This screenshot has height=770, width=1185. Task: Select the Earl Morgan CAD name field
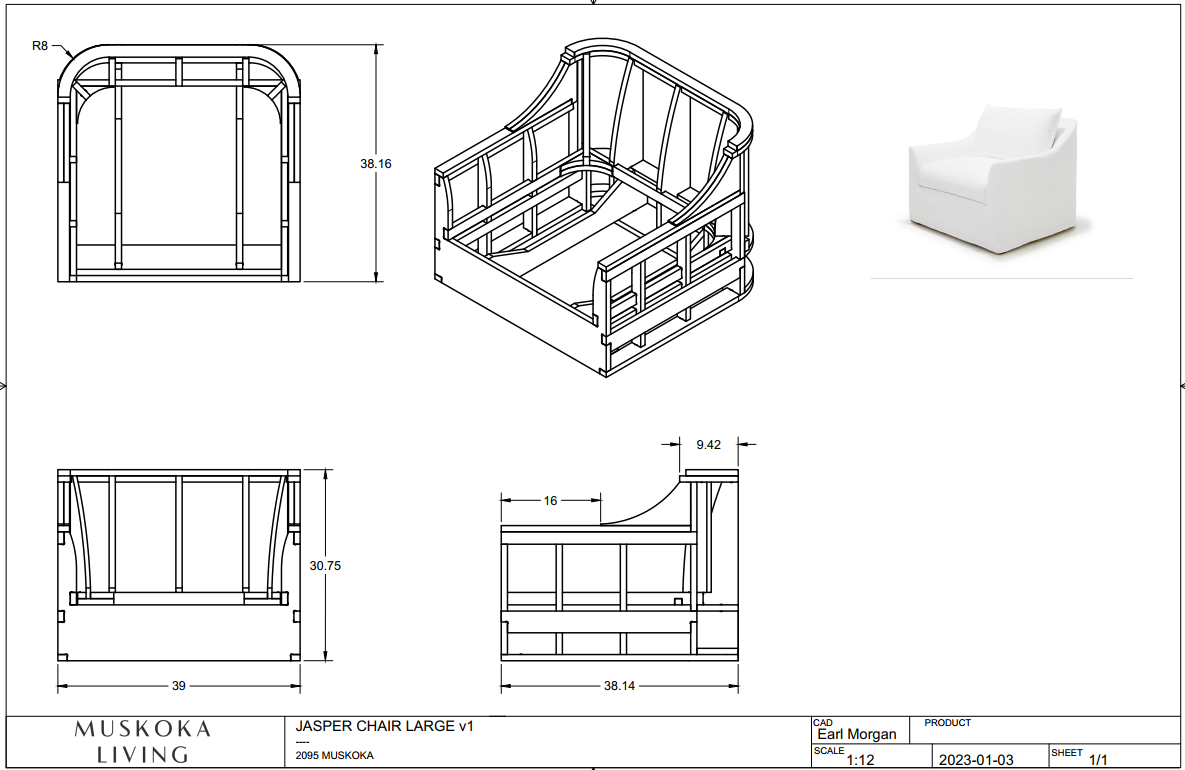click(x=857, y=735)
